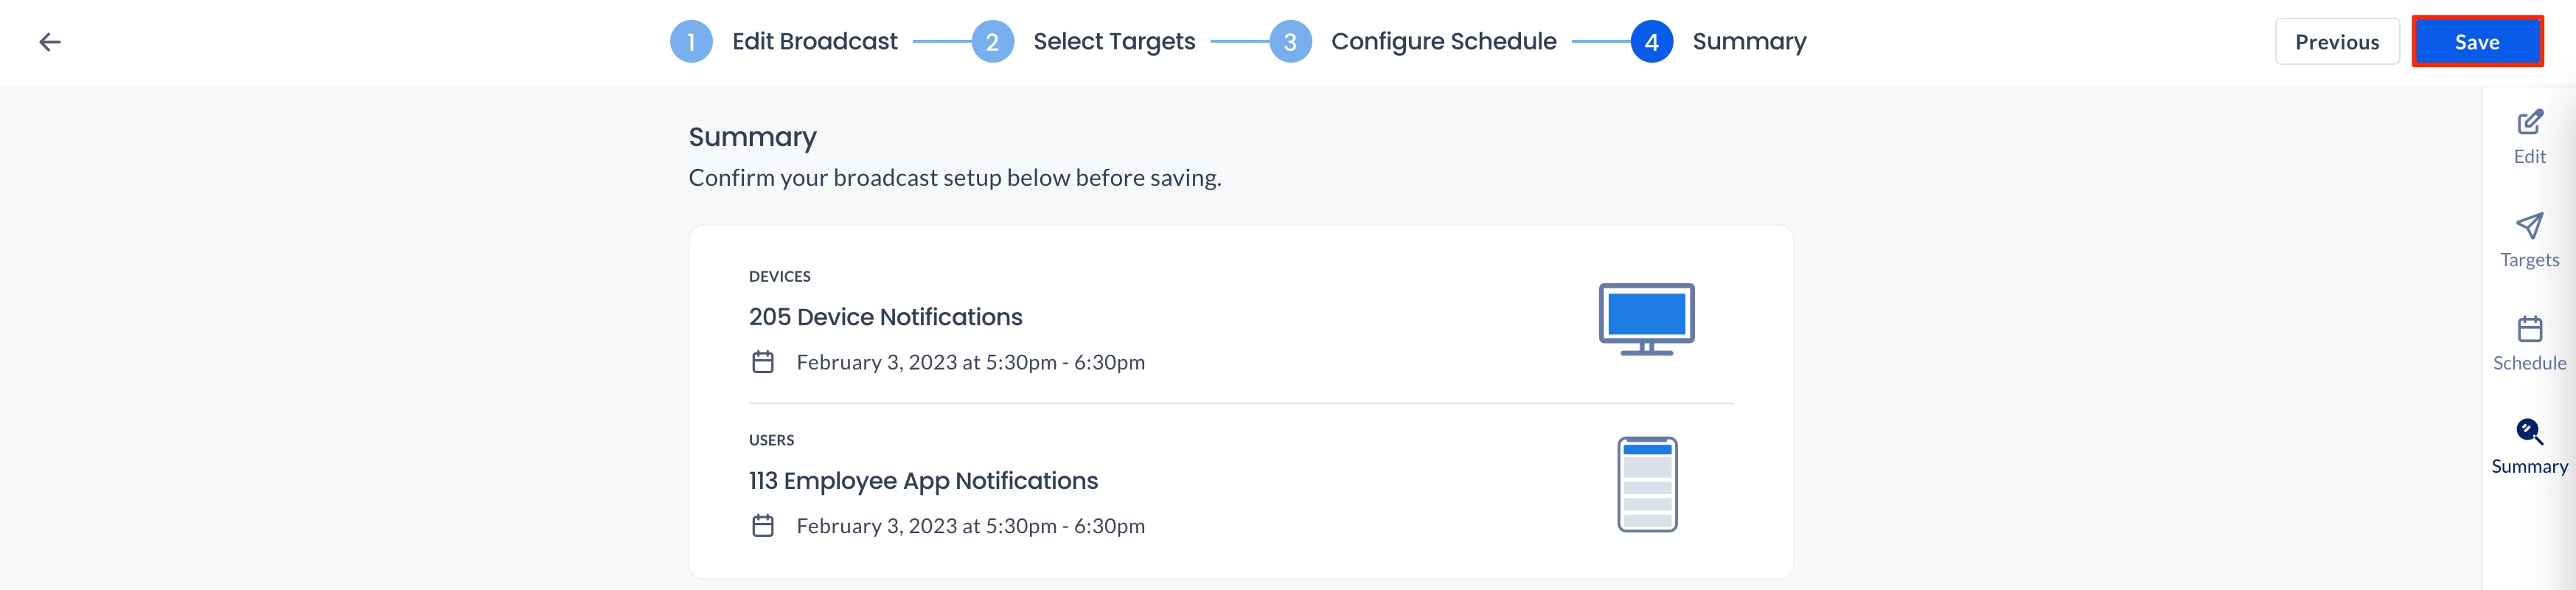Go to step 2 circle
The height and width of the screenshot is (590, 2576).
pyautogui.click(x=992, y=42)
